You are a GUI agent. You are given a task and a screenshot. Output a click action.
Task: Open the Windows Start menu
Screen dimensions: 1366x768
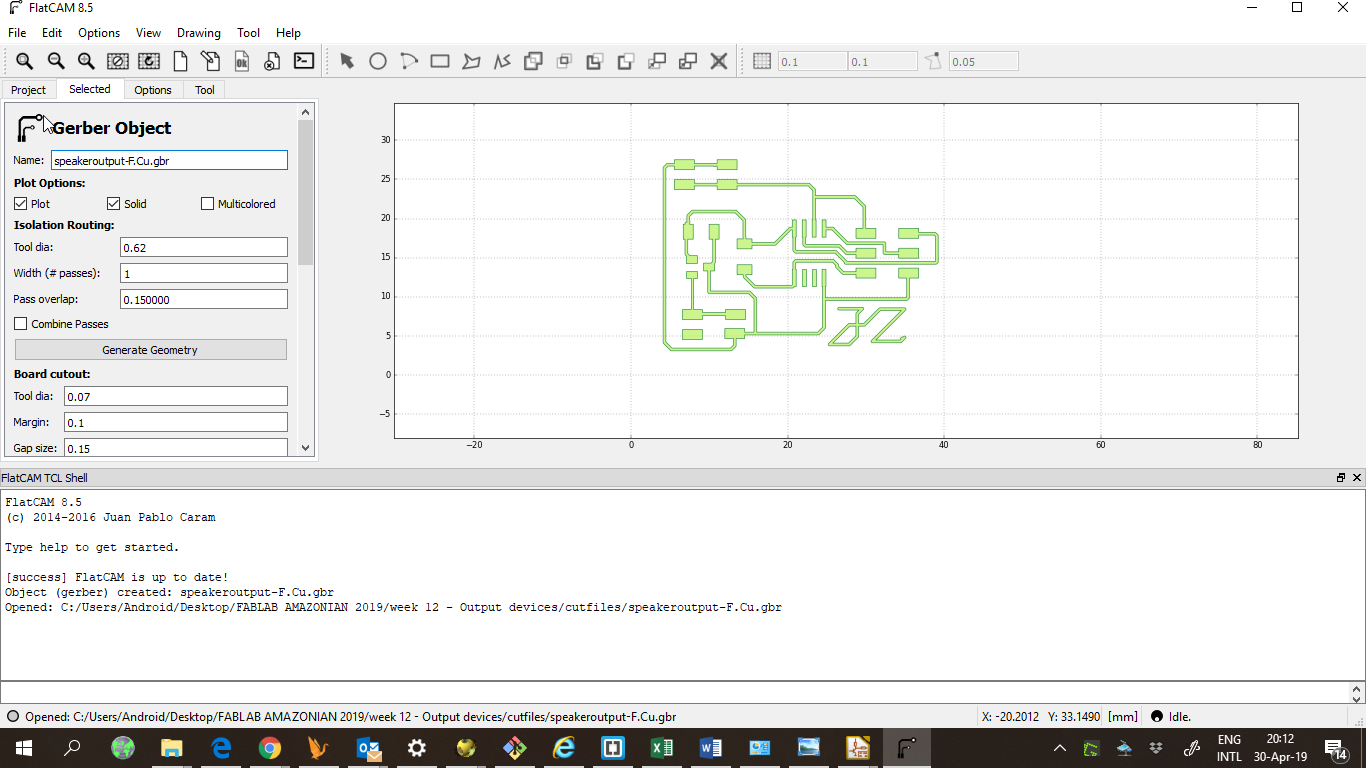tap(23, 748)
